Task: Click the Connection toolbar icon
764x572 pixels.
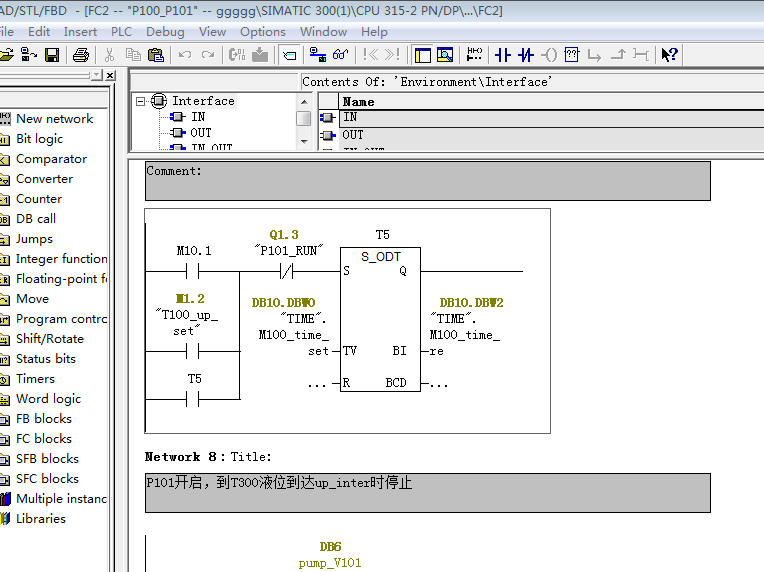Action: pyautogui.click(x=641, y=55)
